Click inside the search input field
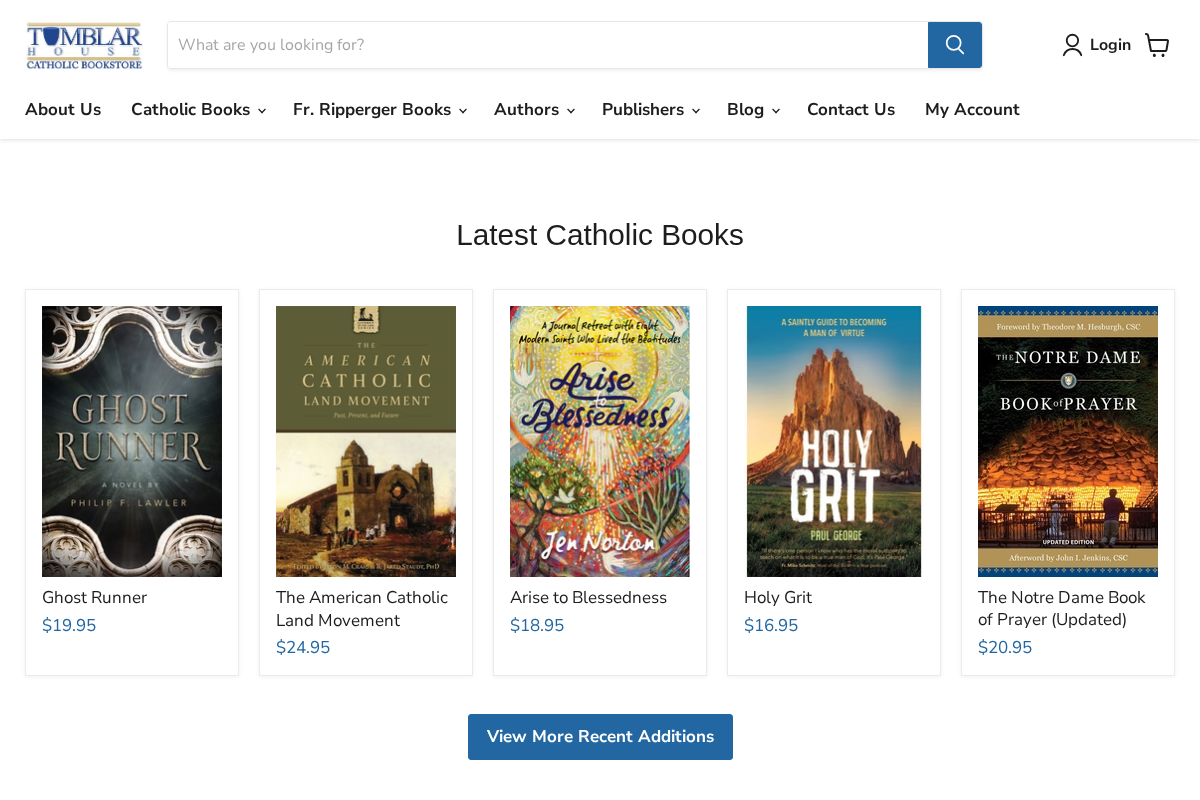The width and height of the screenshot is (1200, 800). 546,44
